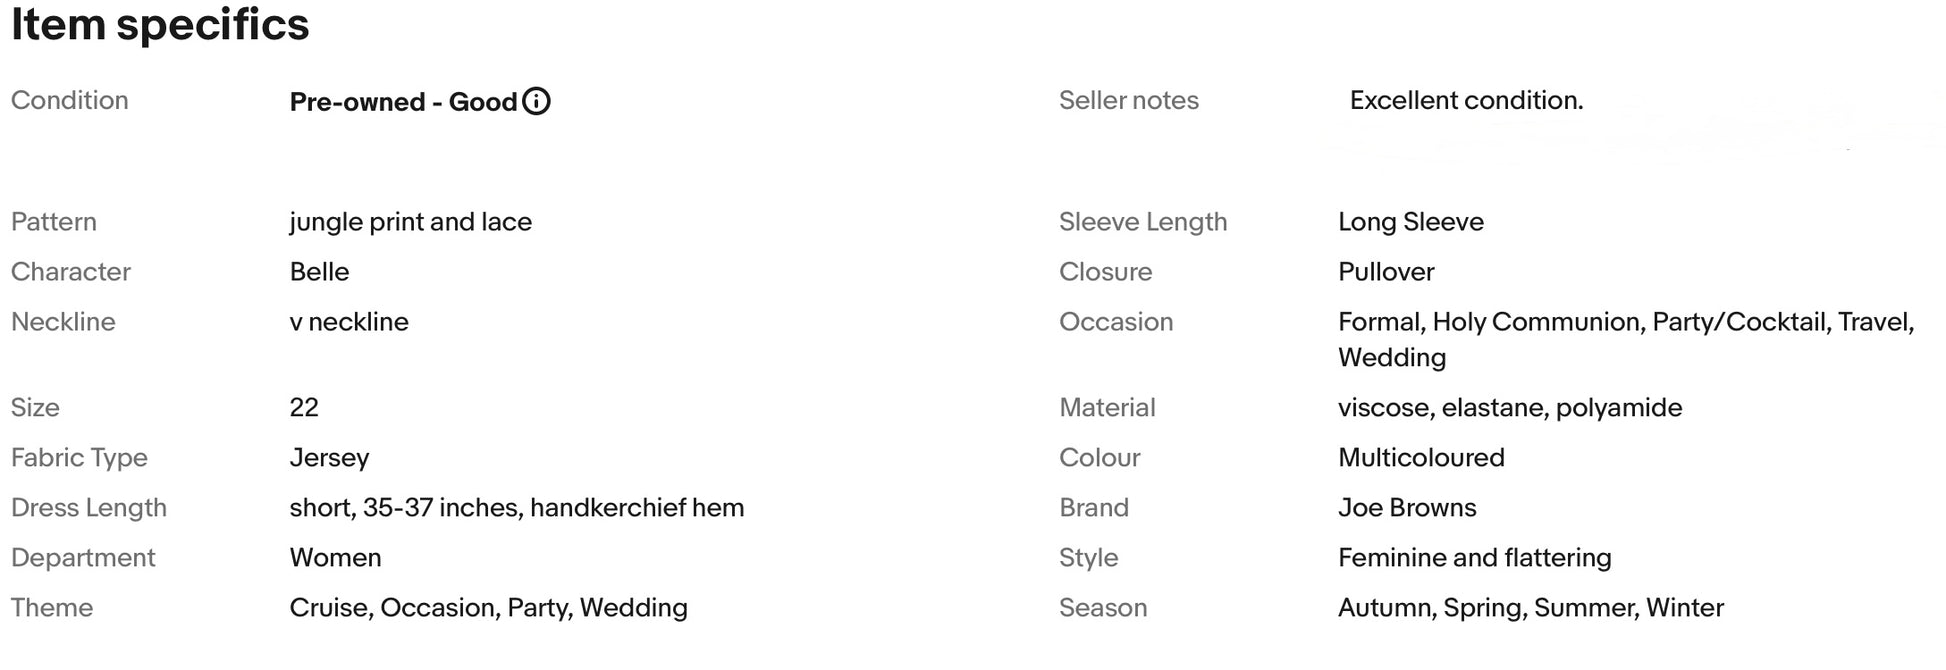Select the Multicoloured colour value
This screenshot has width=1946, height=670.
[1421, 458]
